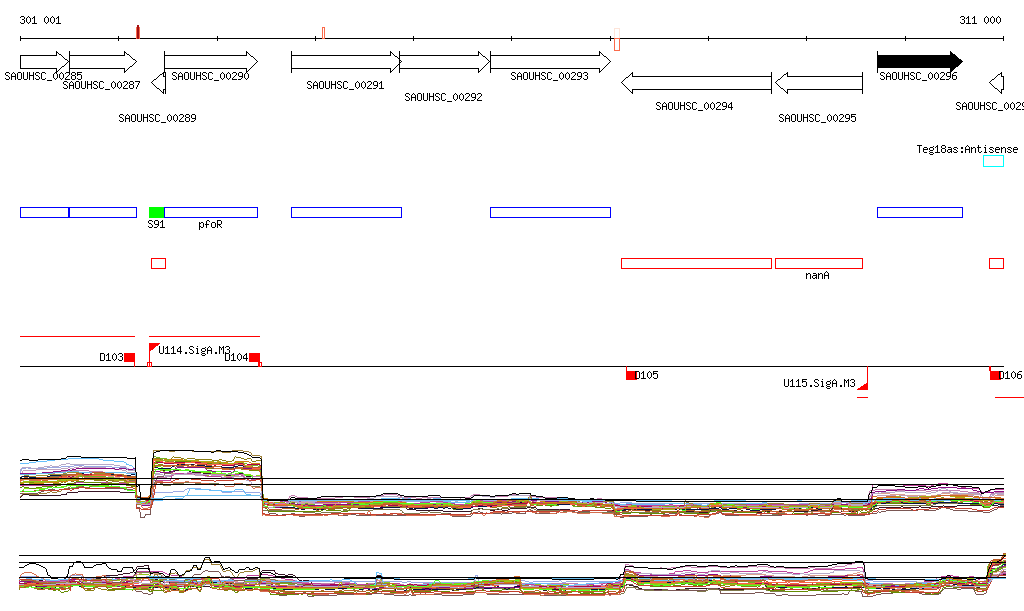Select the SAOUHSC_00292 gene arrow
This screenshot has width=1024, height=611.
point(445,62)
